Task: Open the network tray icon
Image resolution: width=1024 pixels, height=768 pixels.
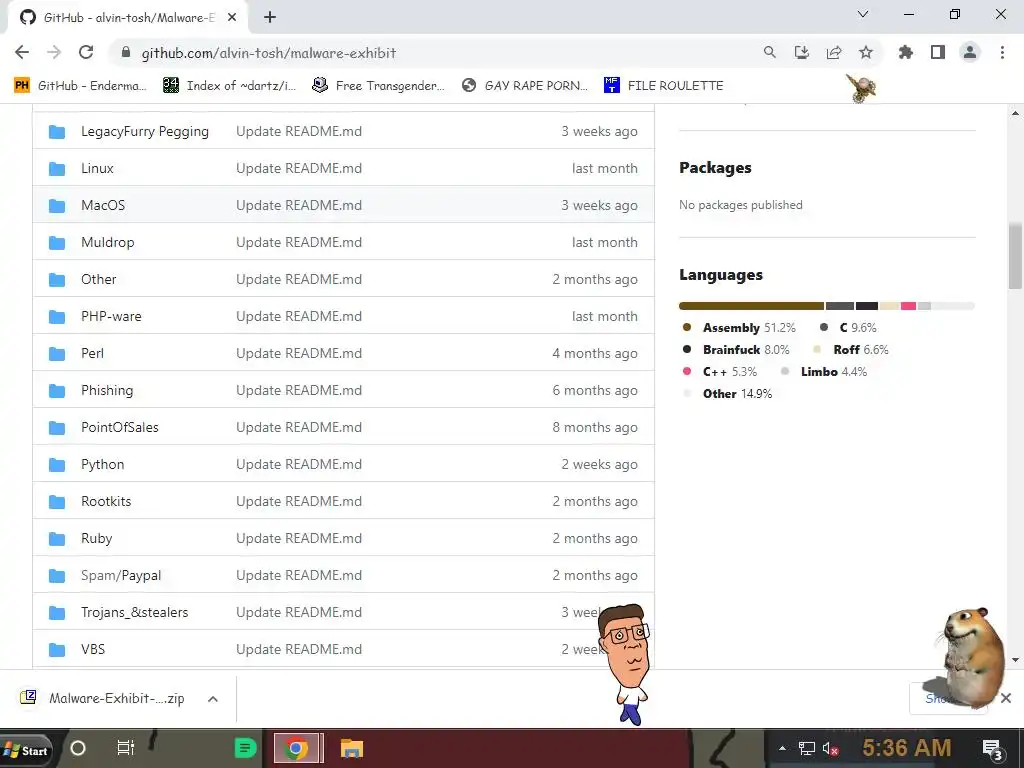Action: [x=807, y=748]
